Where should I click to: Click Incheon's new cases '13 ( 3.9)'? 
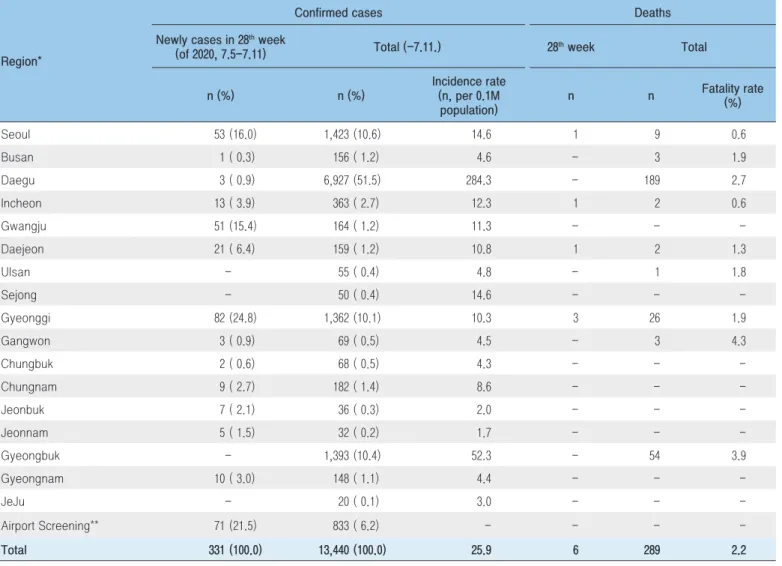pyautogui.click(x=234, y=203)
